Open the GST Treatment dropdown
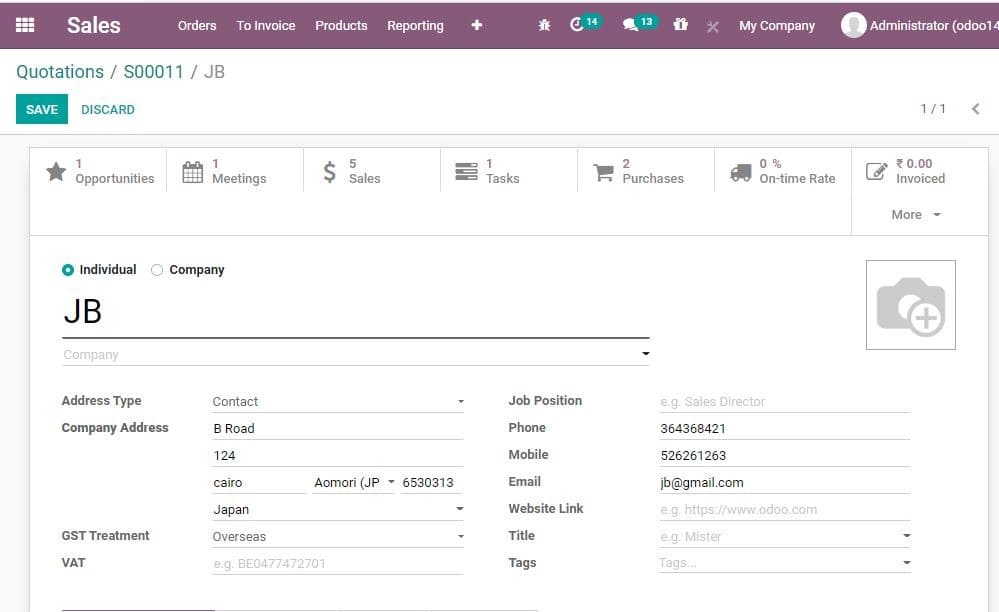This screenshot has width=999, height=612. point(337,536)
